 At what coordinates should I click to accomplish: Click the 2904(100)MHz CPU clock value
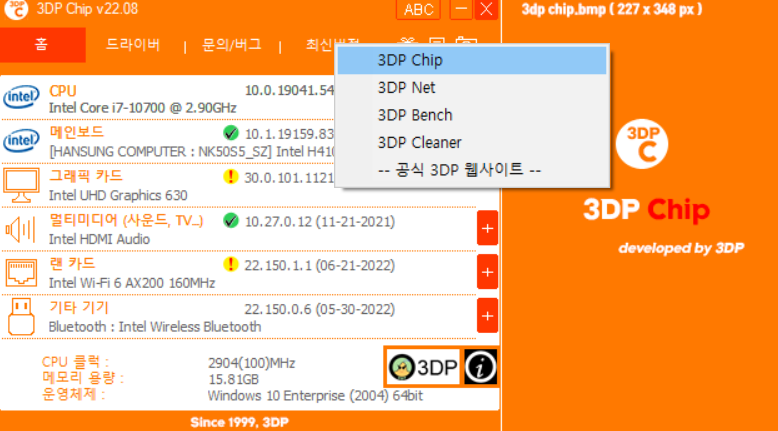[x=252, y=363]
